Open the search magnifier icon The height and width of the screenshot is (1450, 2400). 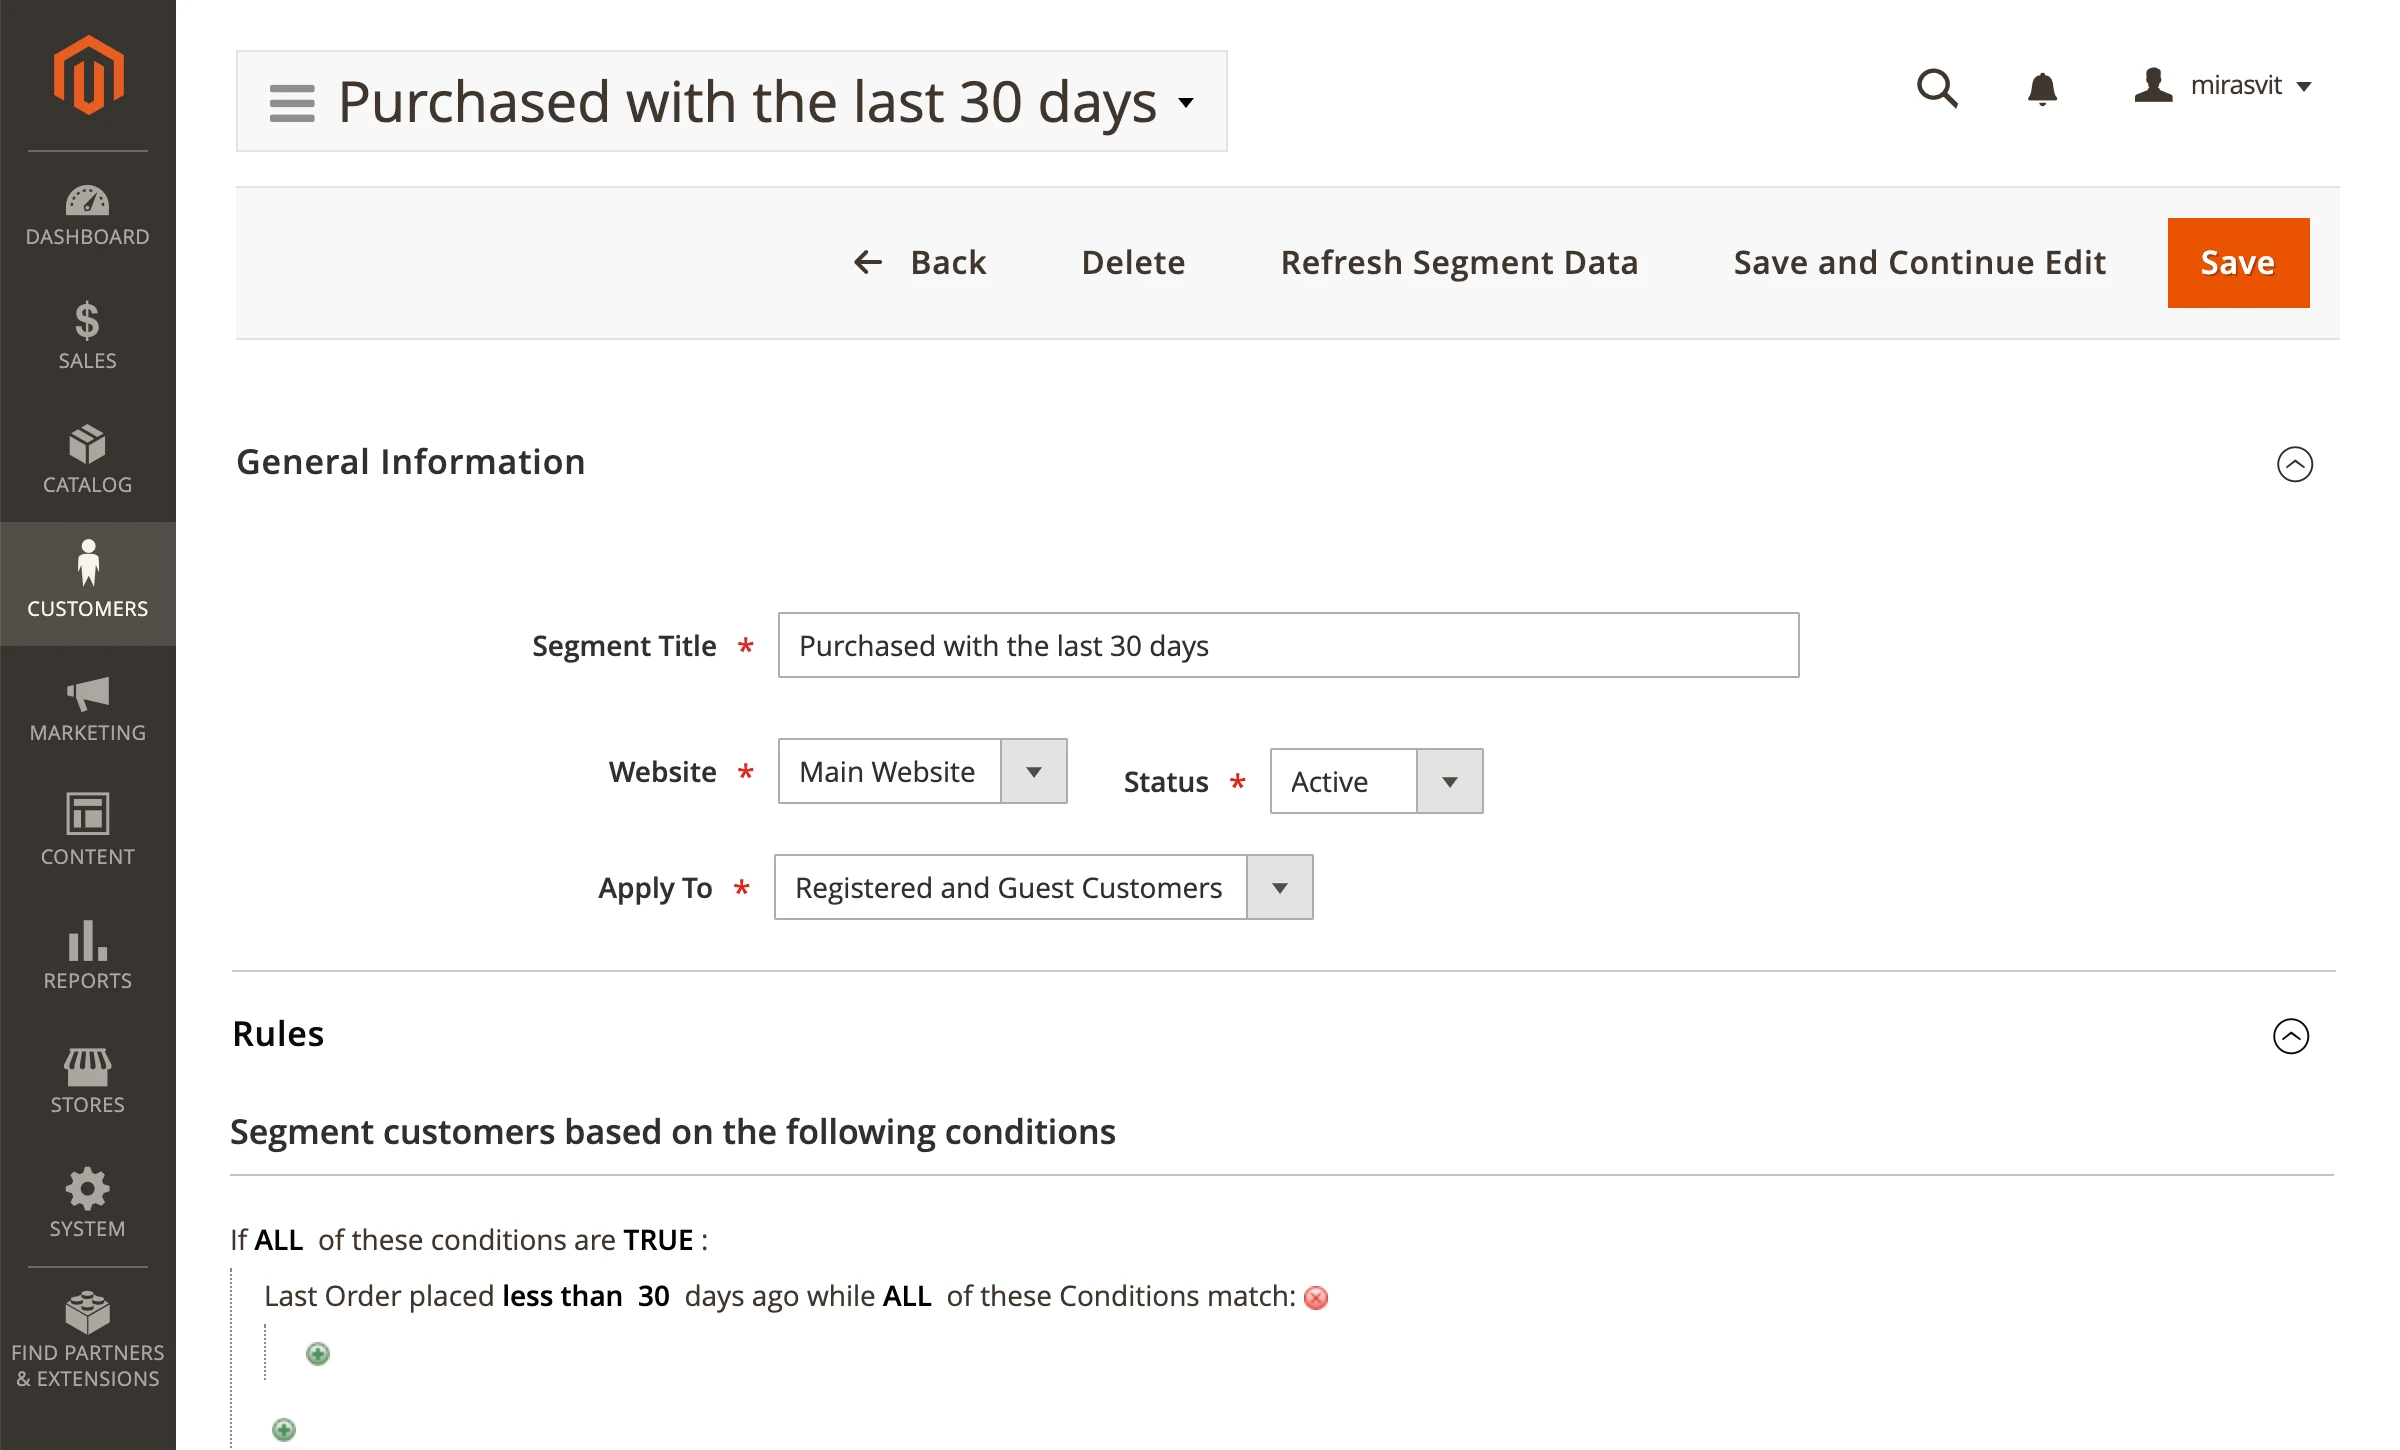[1937, 88]
